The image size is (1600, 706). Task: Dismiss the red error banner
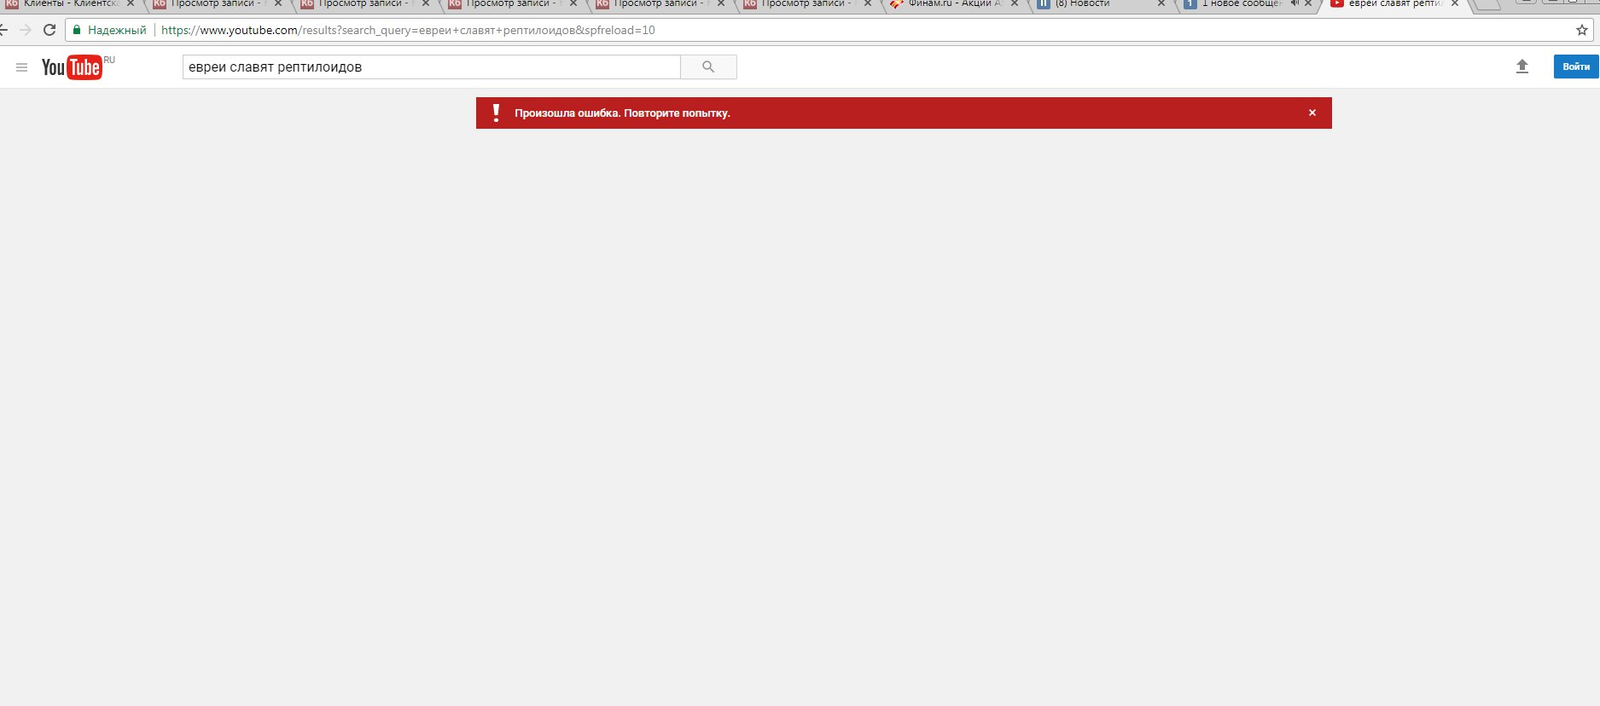1312,113
